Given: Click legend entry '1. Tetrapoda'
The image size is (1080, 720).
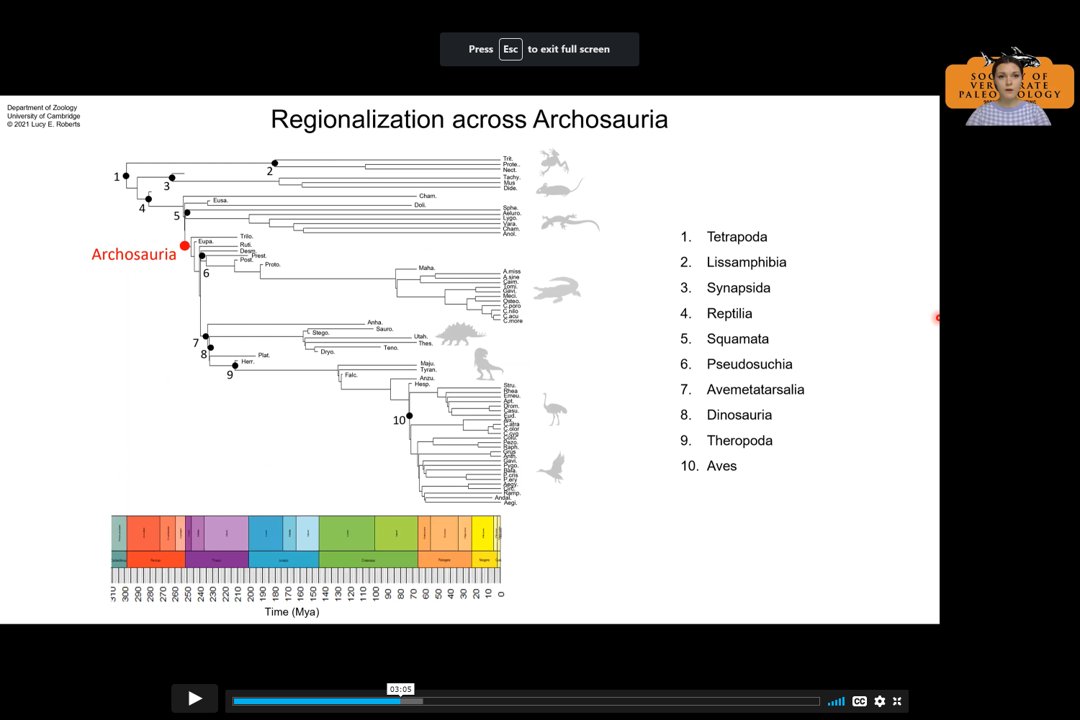Looking at the screenshot, I should (723, 237).
